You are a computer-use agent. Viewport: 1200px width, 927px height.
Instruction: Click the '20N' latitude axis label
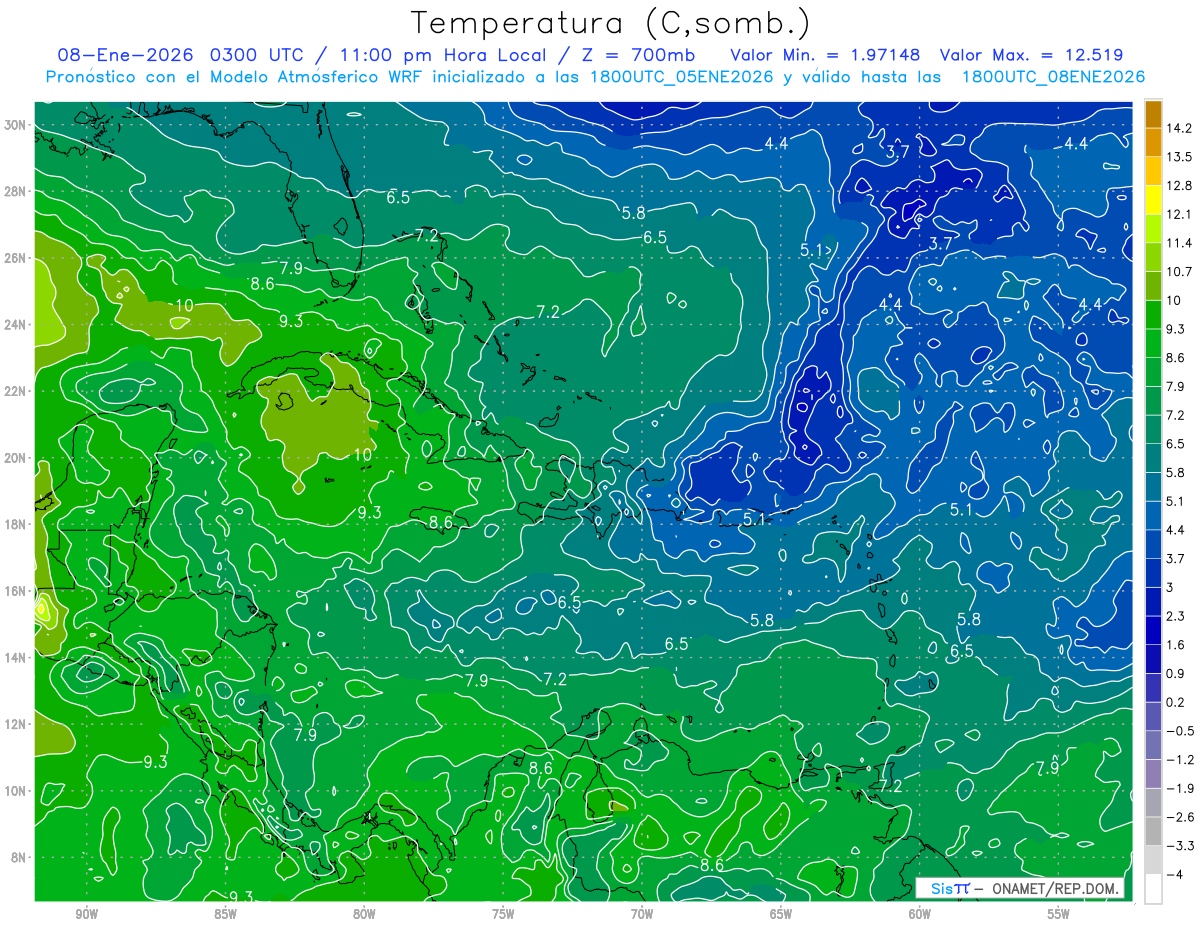click(17, 458)
